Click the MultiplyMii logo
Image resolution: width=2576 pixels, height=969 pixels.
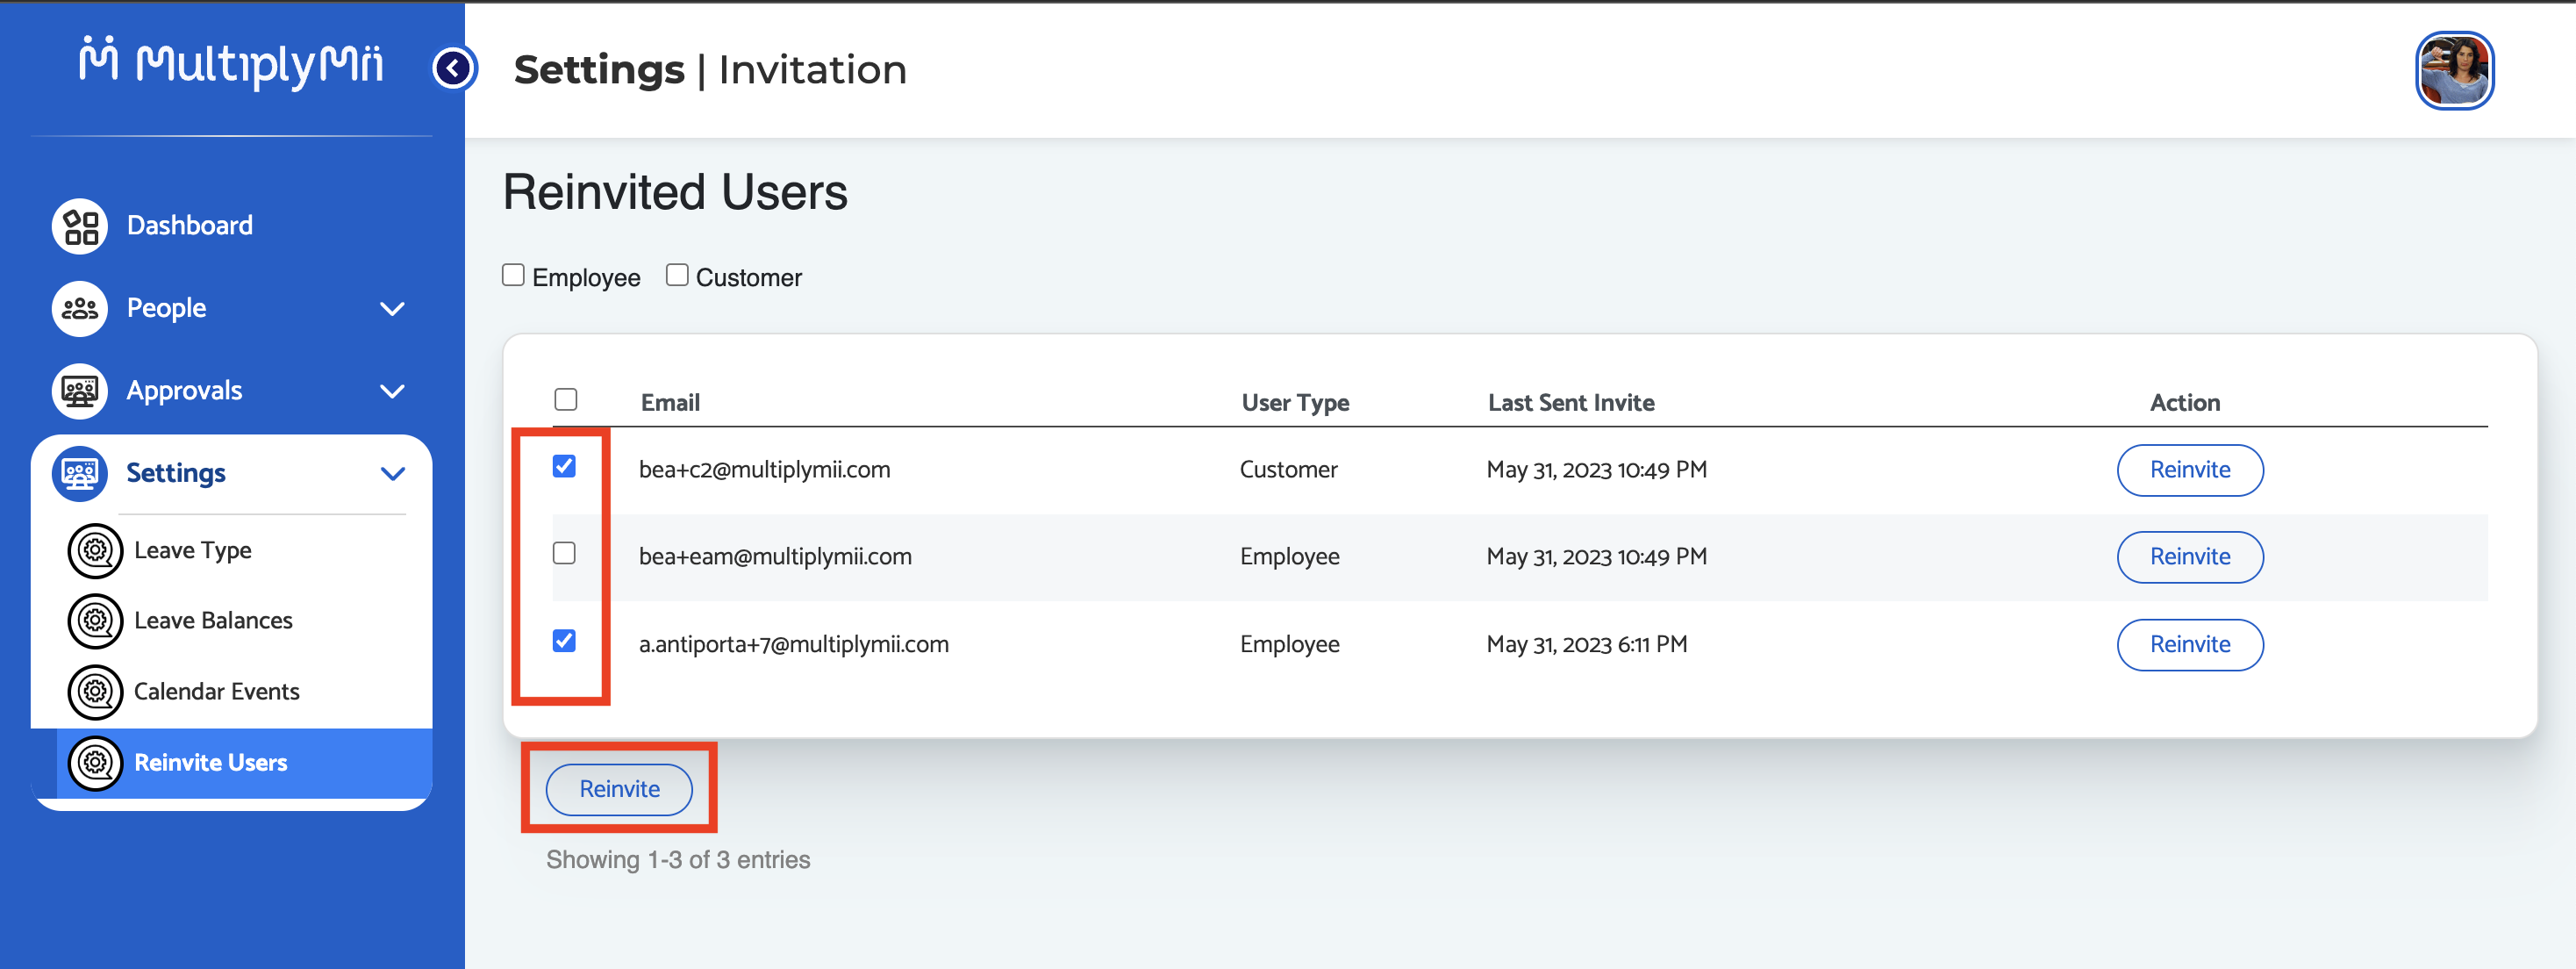(232, 63)
